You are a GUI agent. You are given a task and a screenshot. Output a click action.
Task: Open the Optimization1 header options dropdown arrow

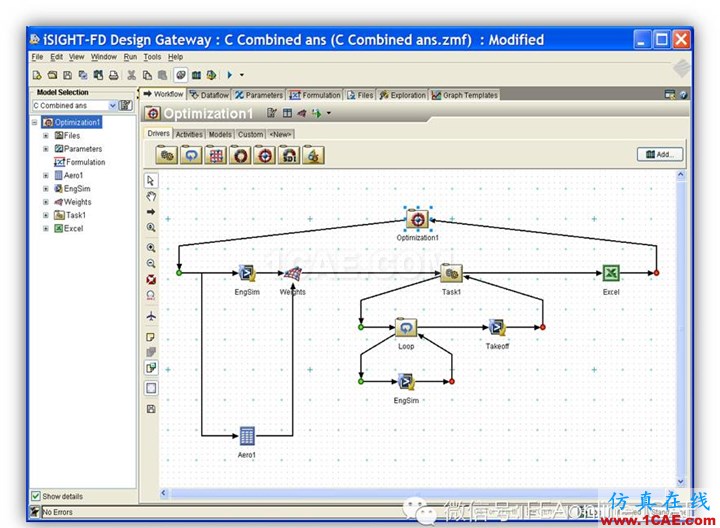tap(329, 113)
